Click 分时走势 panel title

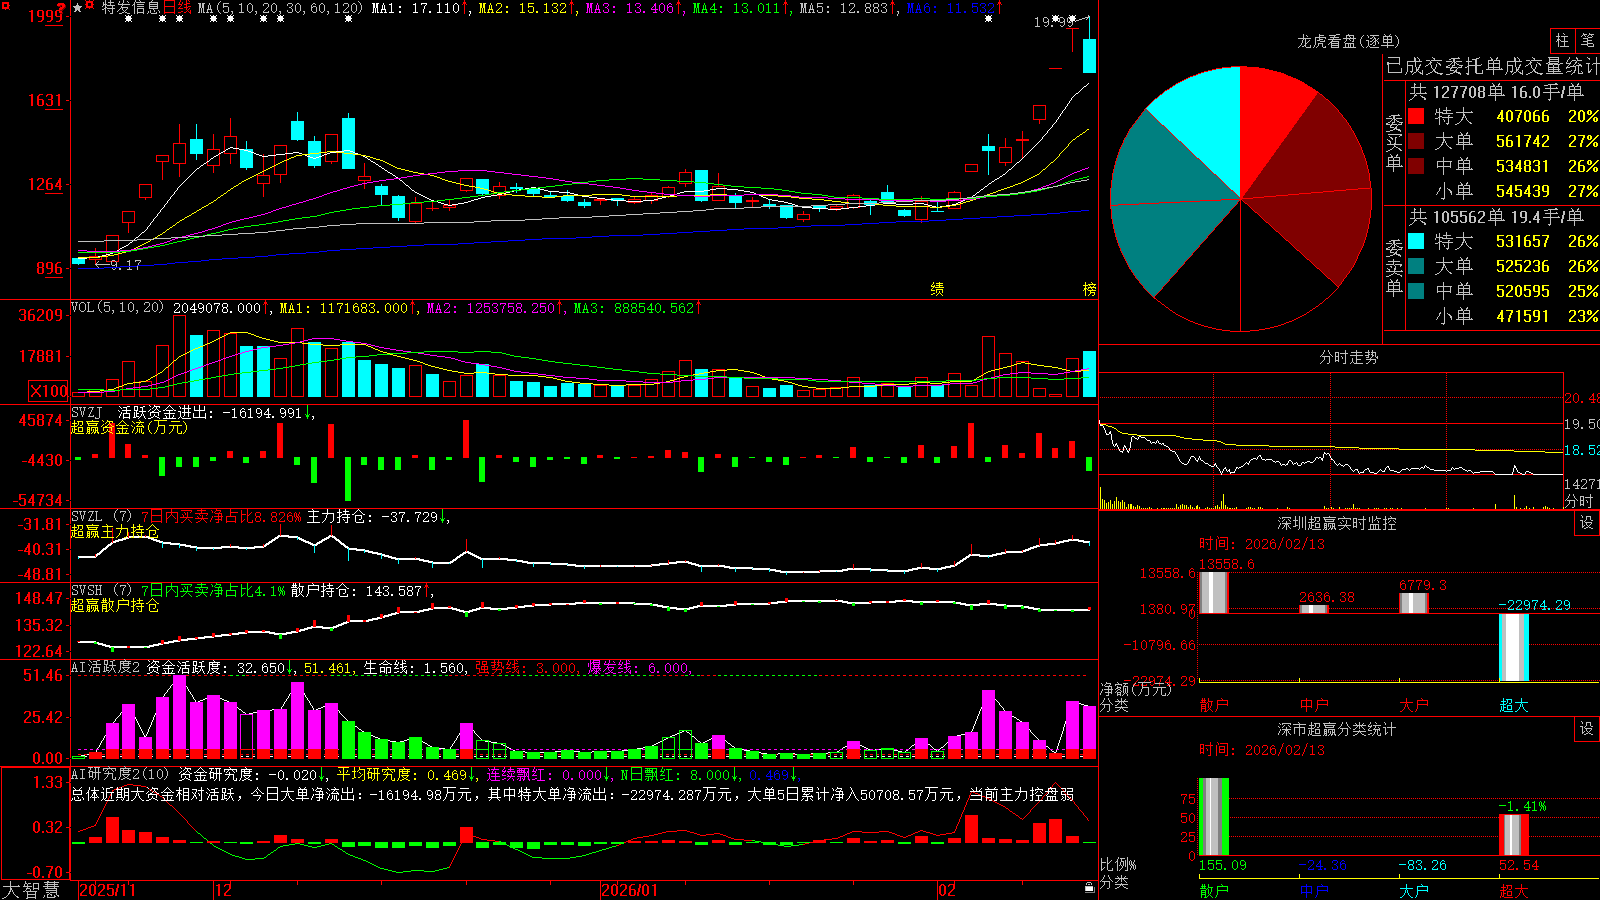coord(1349,357)
